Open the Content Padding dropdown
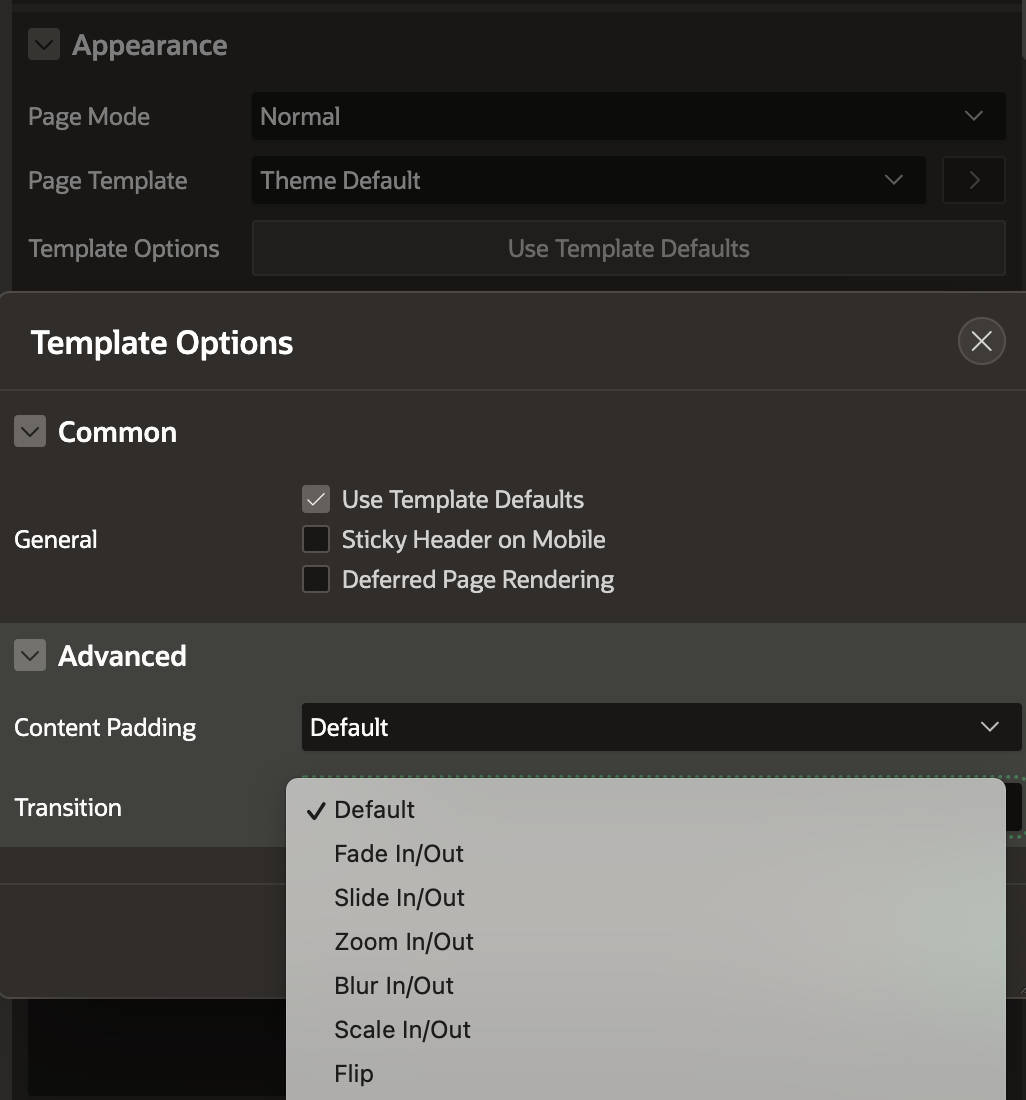Image resolution: width=1026 pixels, height=1100 pixels. 661,727
